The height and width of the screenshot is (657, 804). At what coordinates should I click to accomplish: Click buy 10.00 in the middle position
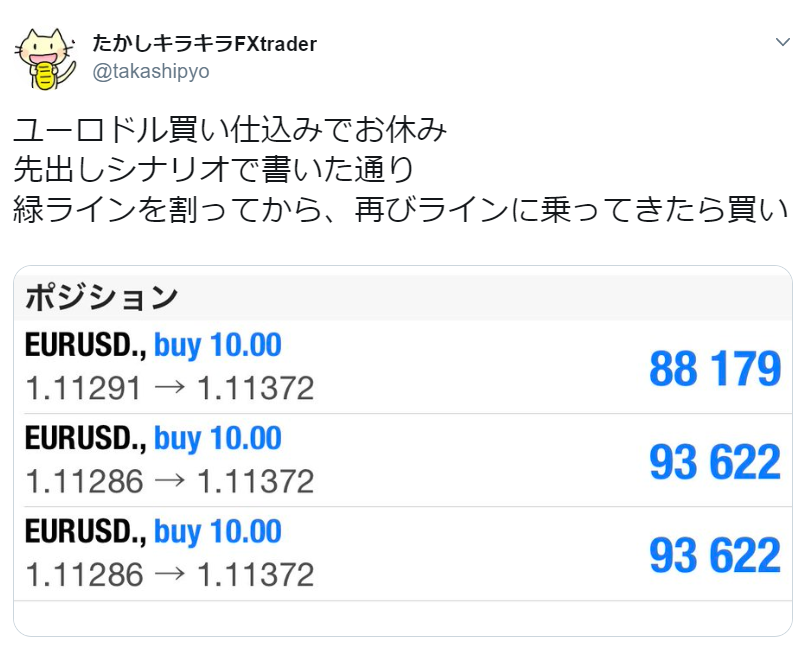click(218, 439)
